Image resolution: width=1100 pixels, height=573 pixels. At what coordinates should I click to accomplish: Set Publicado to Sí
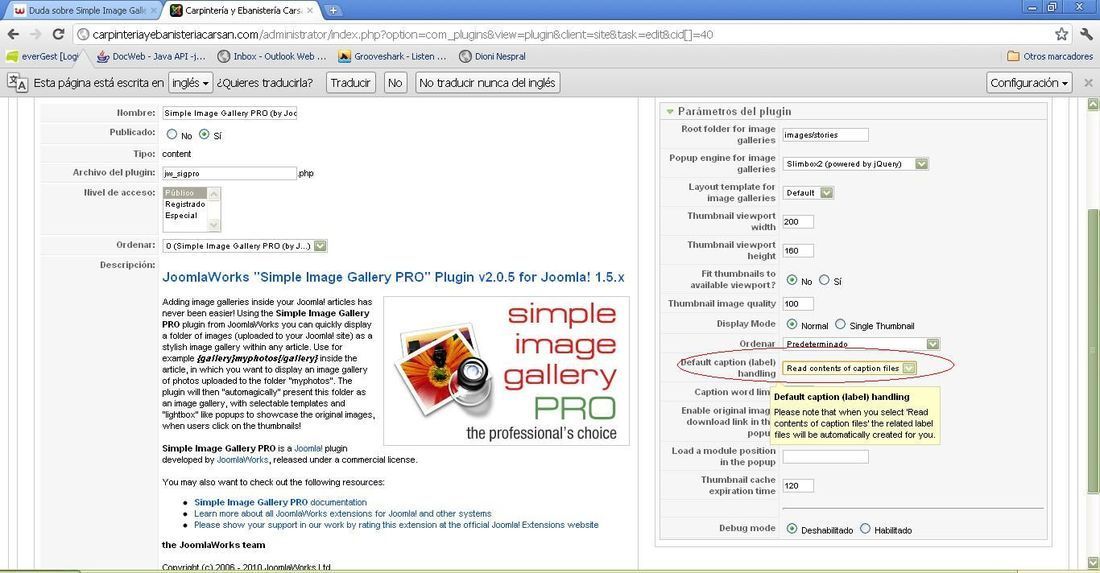[x=204, y=134]
